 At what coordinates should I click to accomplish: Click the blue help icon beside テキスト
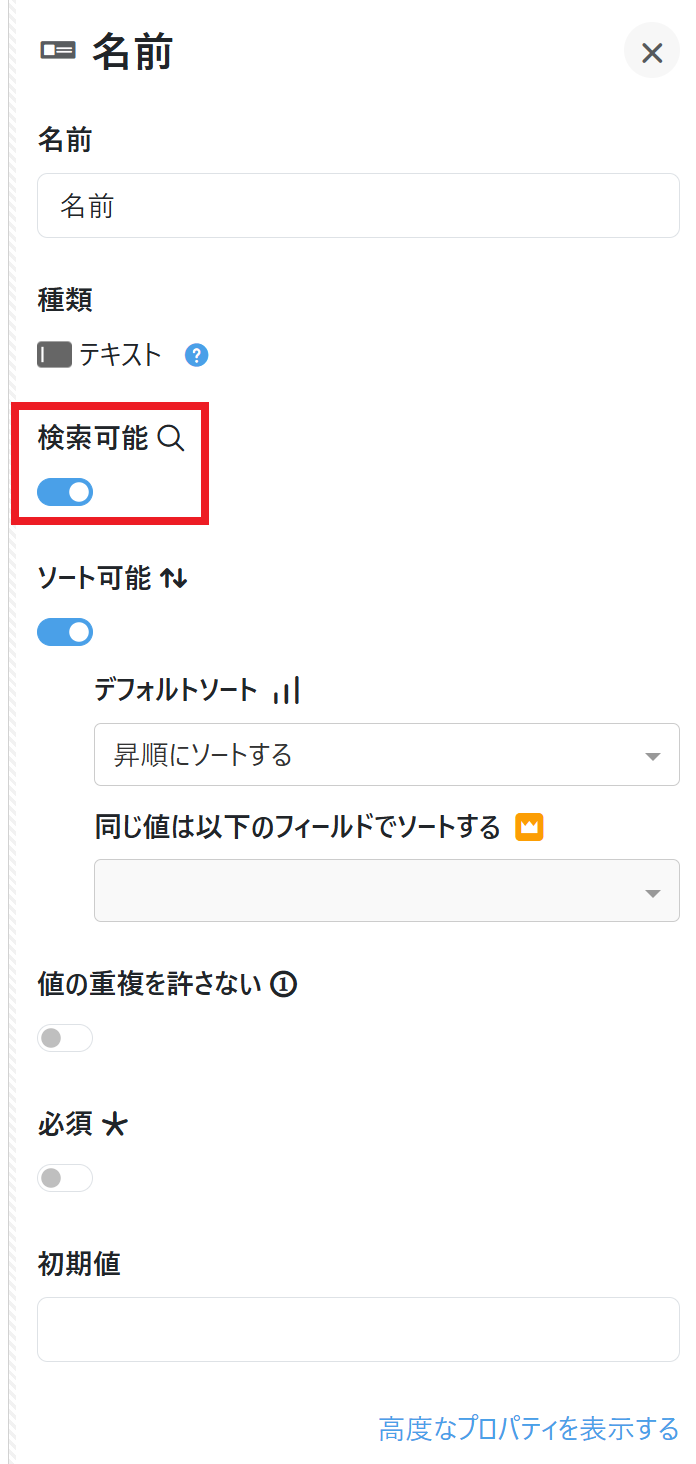197,355
